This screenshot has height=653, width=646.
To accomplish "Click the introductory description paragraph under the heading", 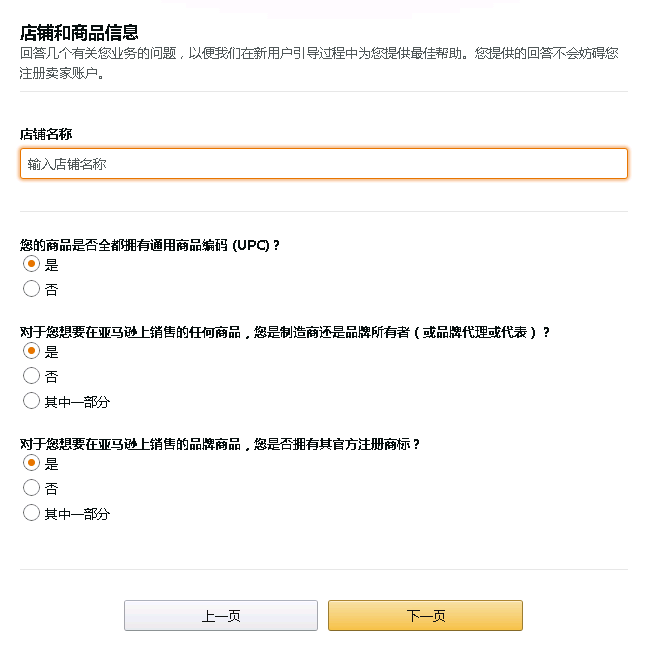I will coord(320,62).
